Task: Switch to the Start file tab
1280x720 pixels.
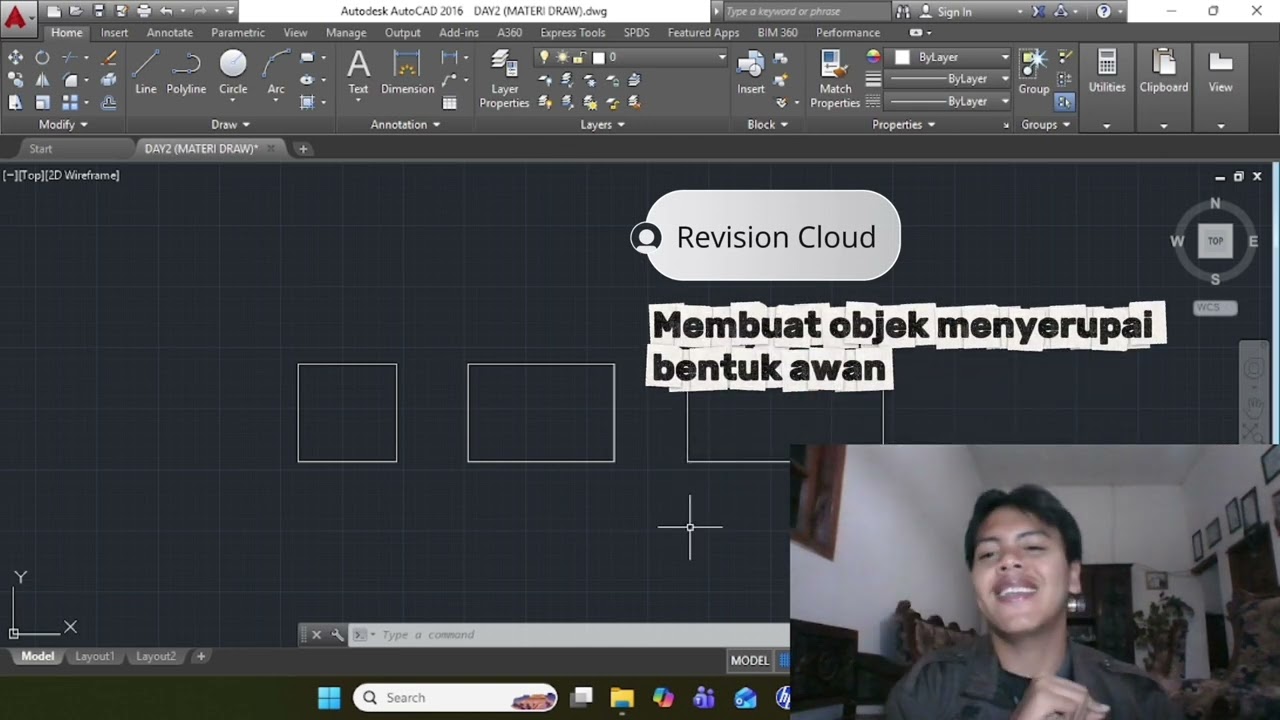Action: (41, 148)
